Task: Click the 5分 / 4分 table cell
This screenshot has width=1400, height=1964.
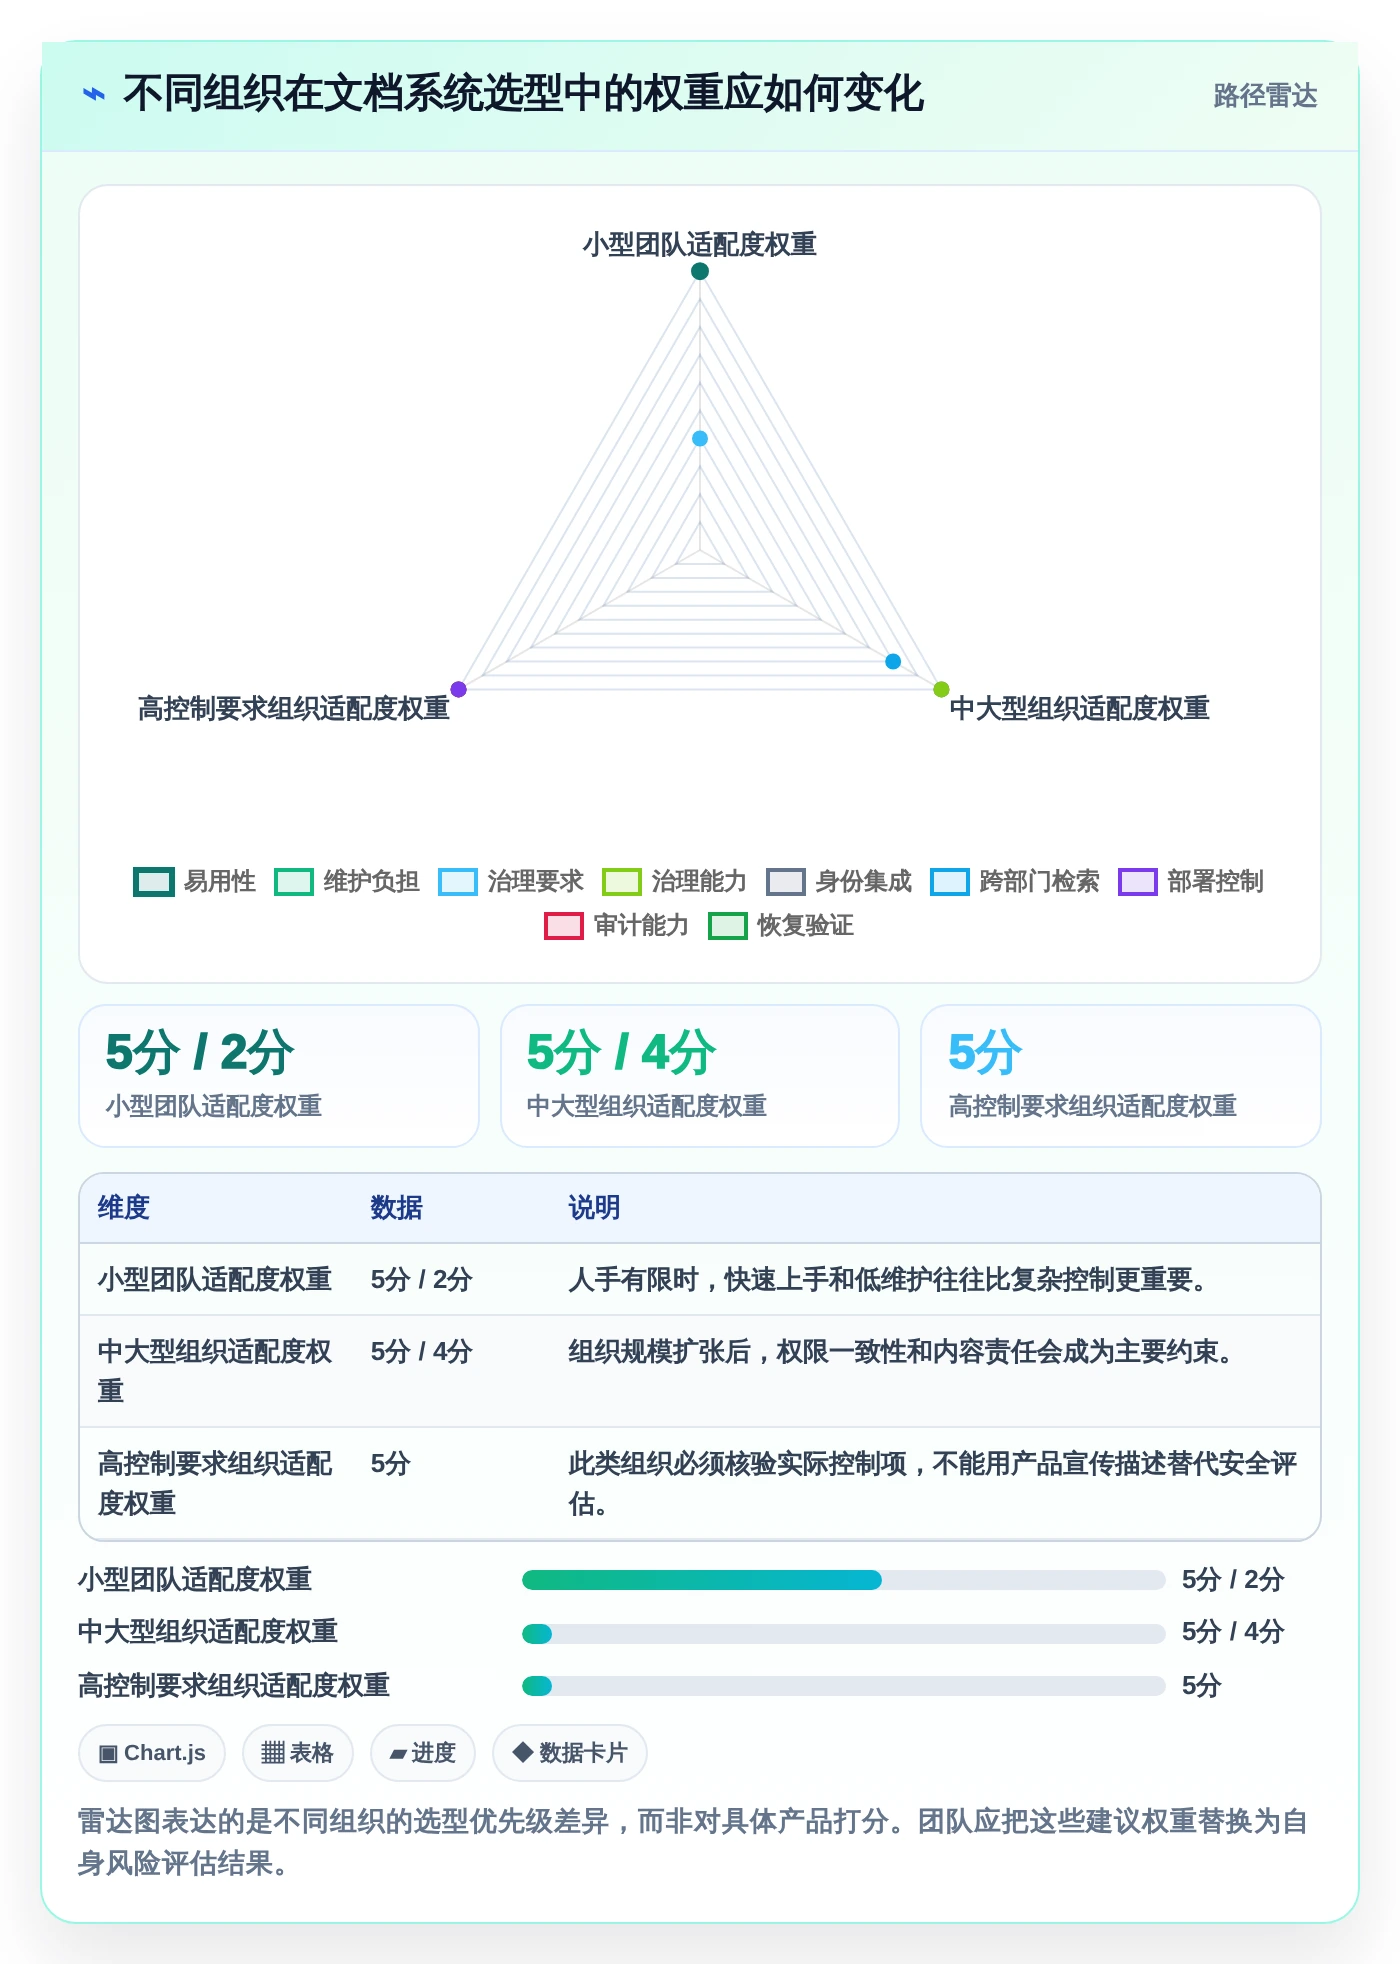Action: coord(421,1352)
